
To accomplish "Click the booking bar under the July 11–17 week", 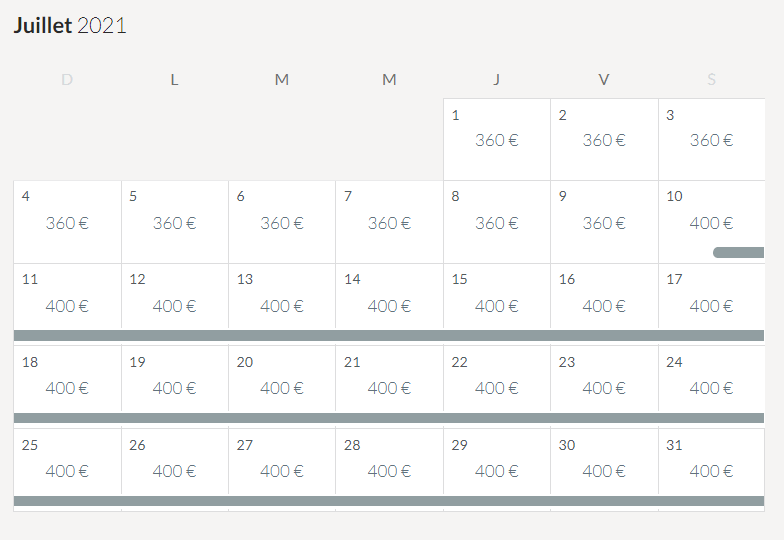I will pyautogui.click(x=389, y=336).
